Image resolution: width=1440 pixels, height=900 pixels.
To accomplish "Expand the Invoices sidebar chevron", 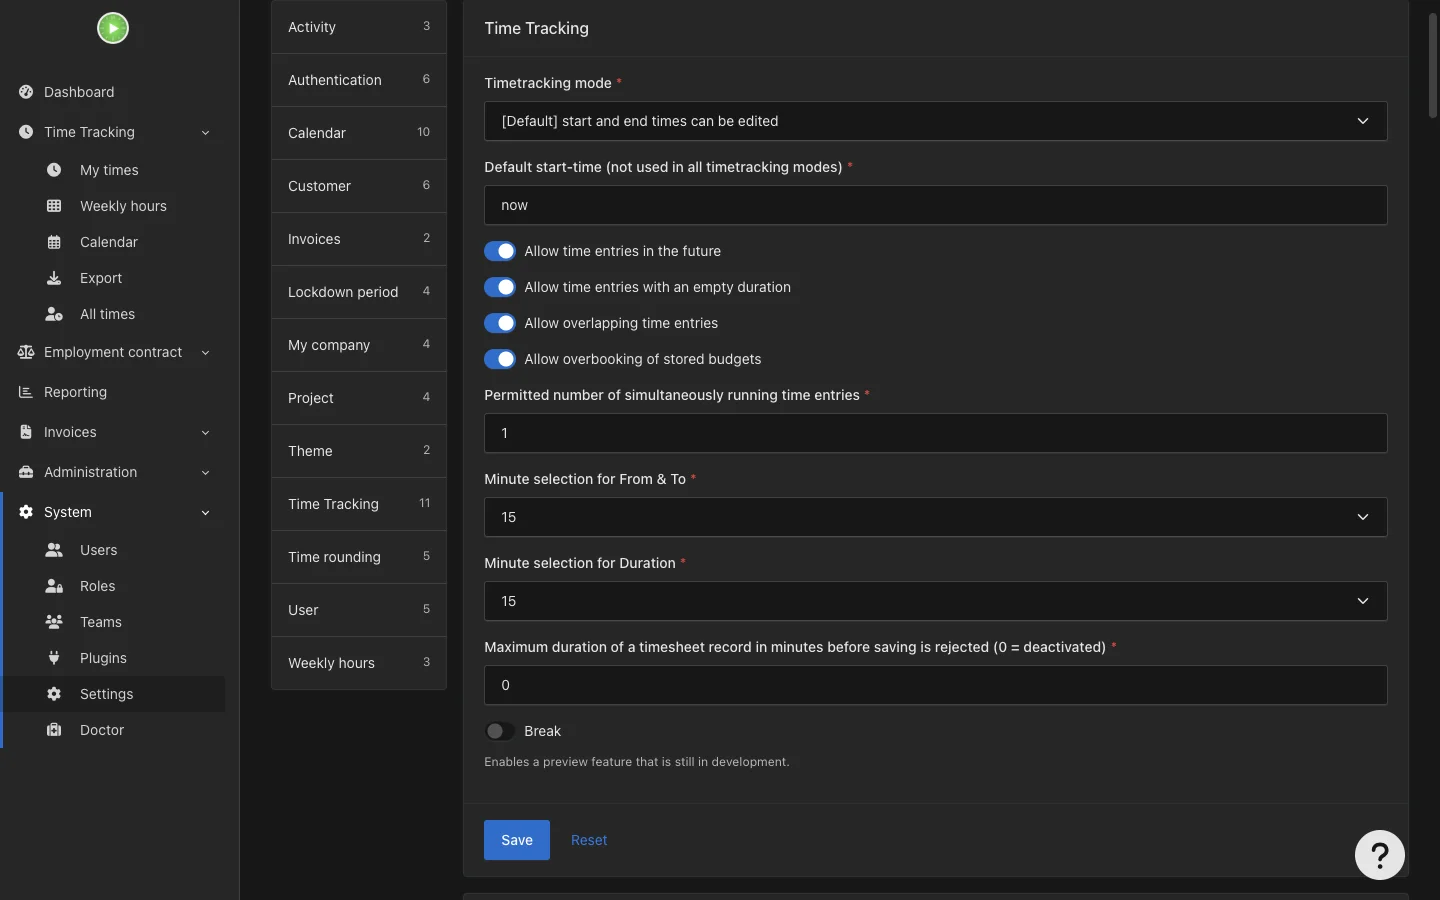I will tap(205, 432).
